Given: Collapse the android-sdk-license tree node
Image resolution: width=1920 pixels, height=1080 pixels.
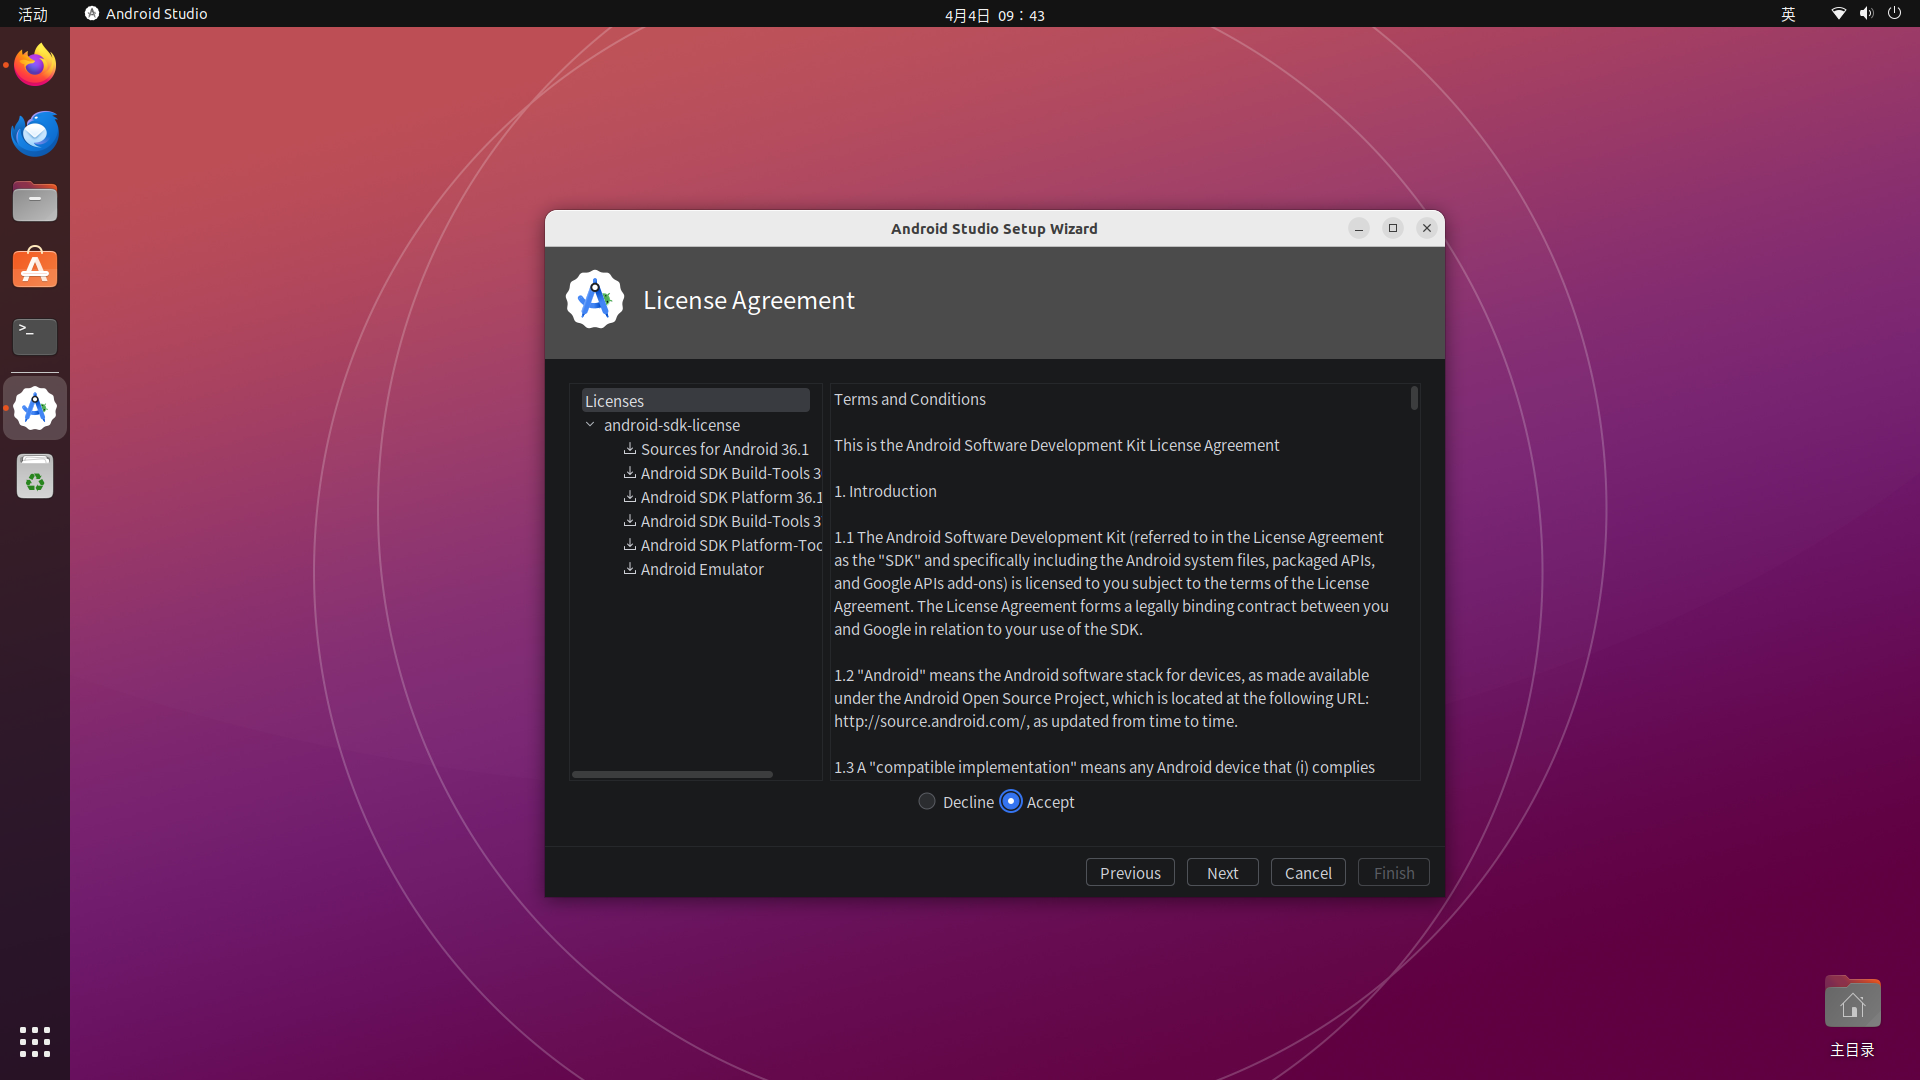Looking at the screenshot, I should pos(590,425).
